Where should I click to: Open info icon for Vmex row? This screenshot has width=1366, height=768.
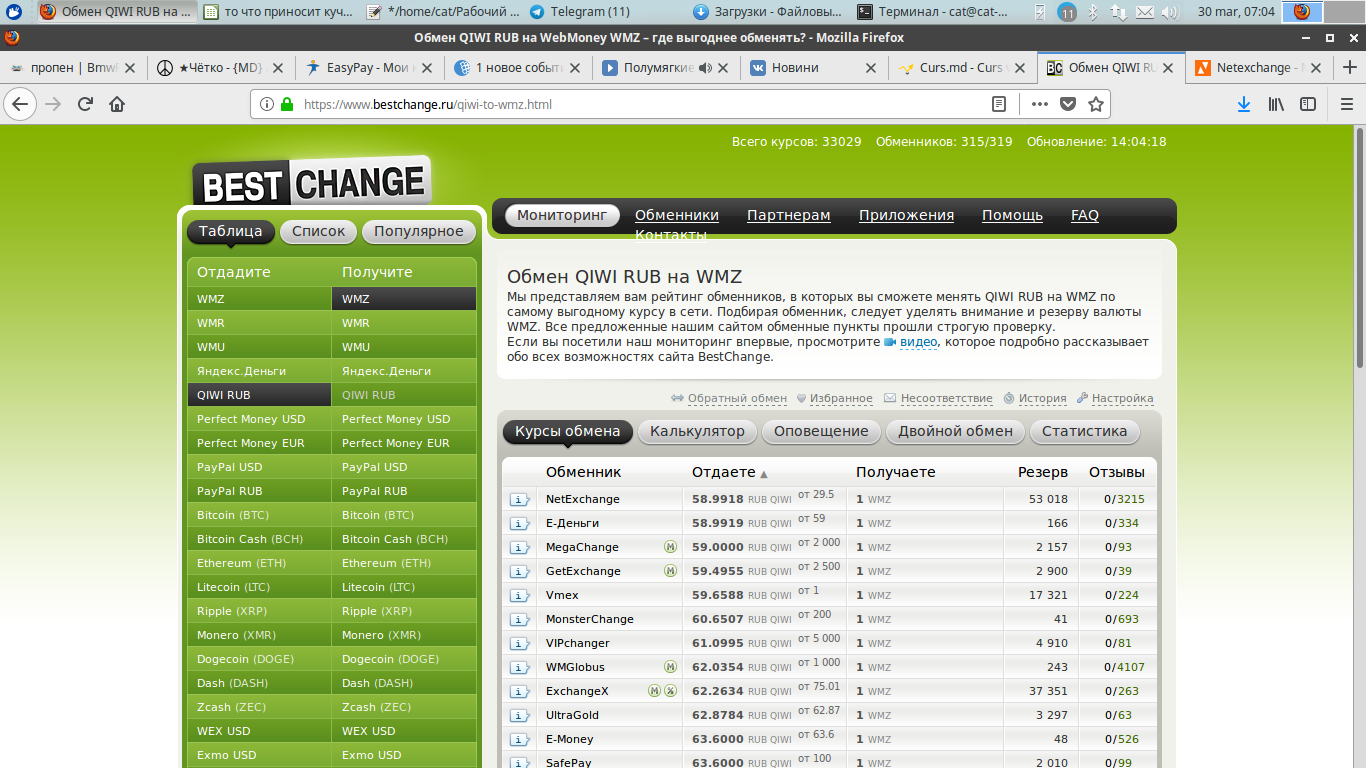click(x=520, y=595)
